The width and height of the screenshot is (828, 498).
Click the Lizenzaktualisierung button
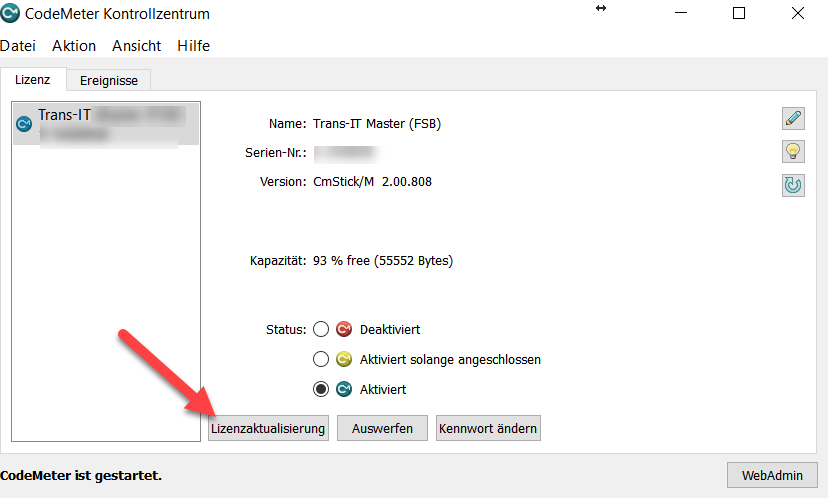tap(268, 428)
